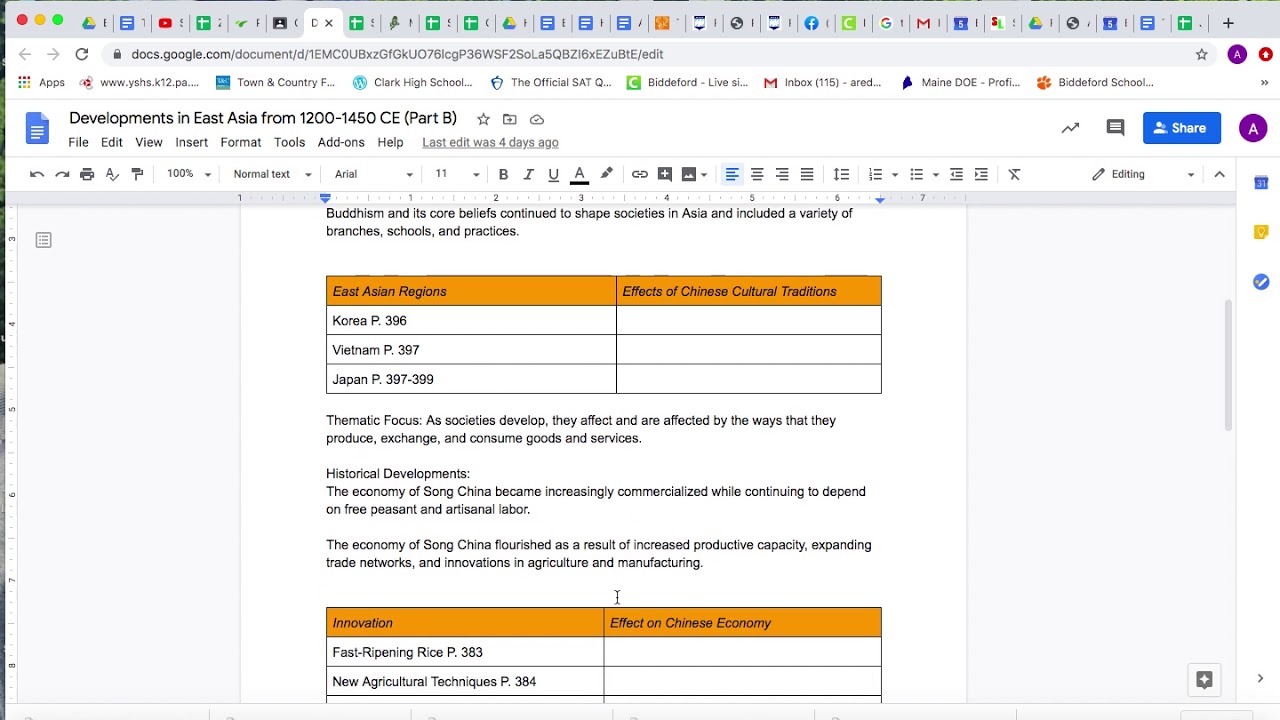This screenshot has width=1280, height=720.
Task: Open Google Keep in the side panel
Action: click(x=1261, y=232)
